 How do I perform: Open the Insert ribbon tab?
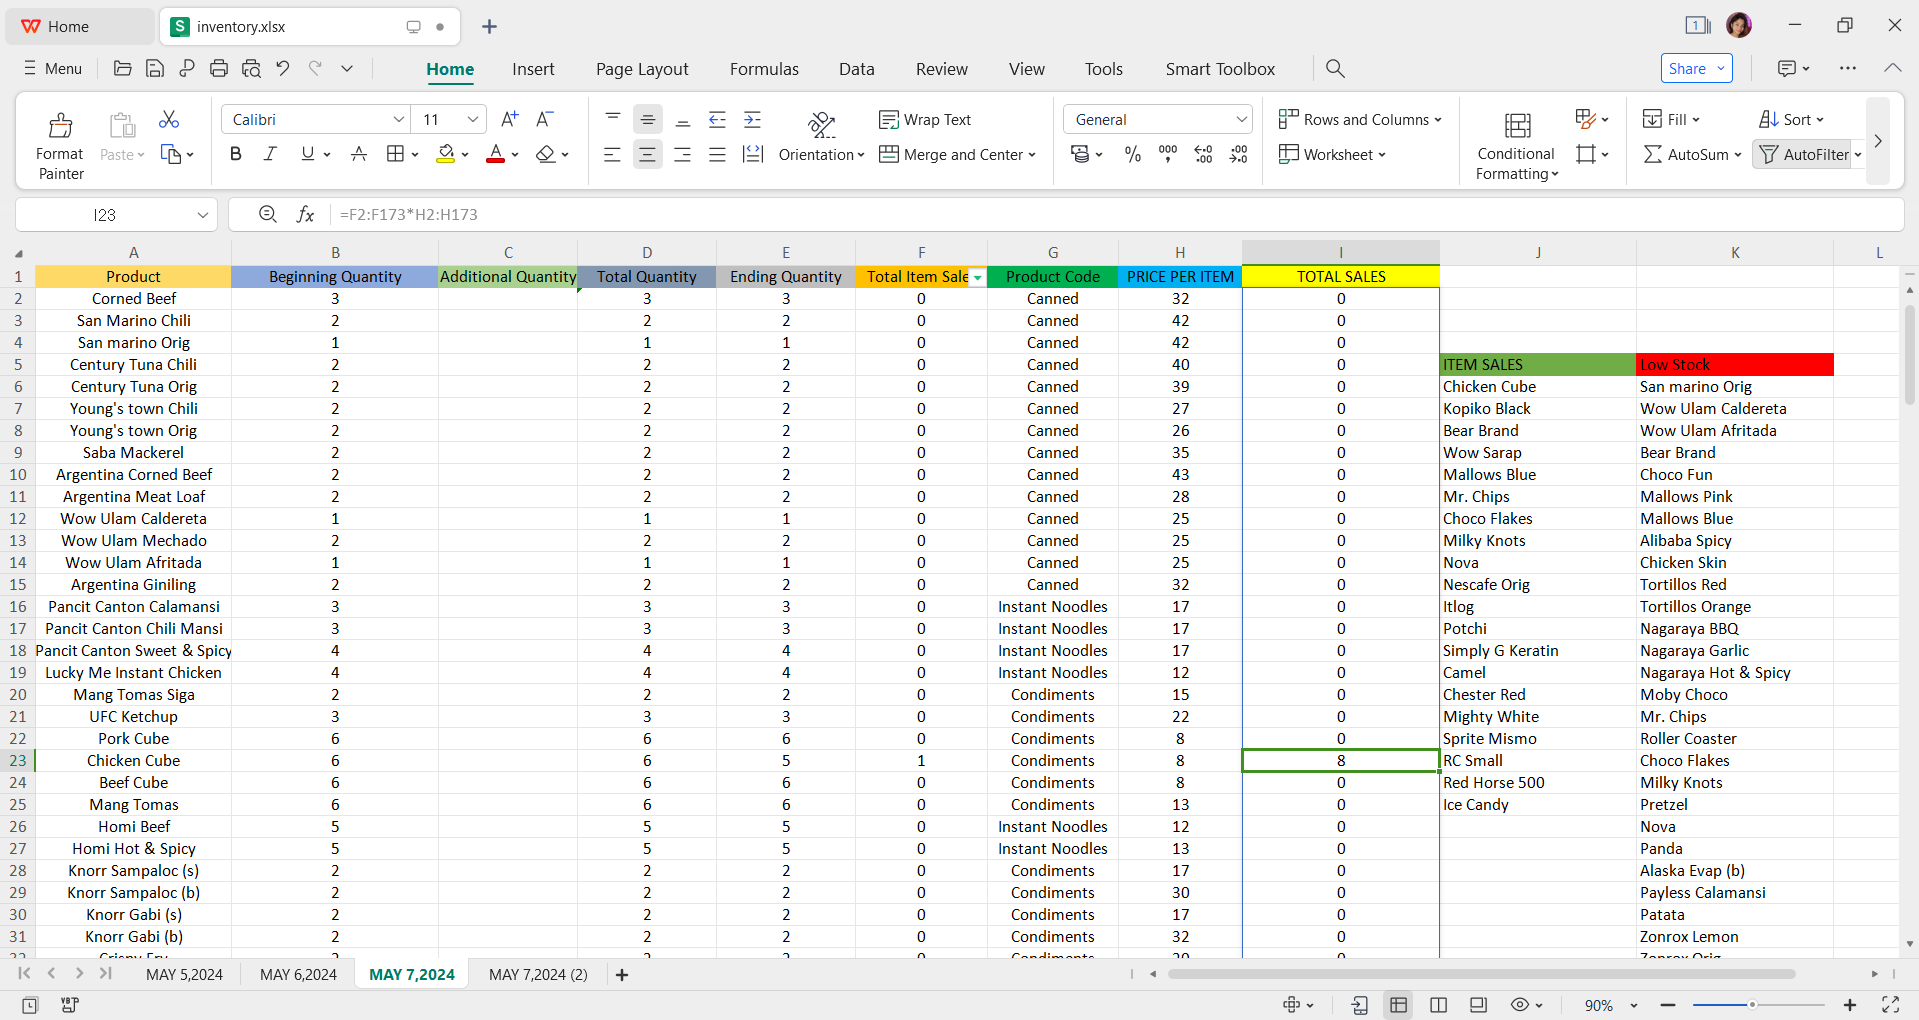tap(533, 68)
